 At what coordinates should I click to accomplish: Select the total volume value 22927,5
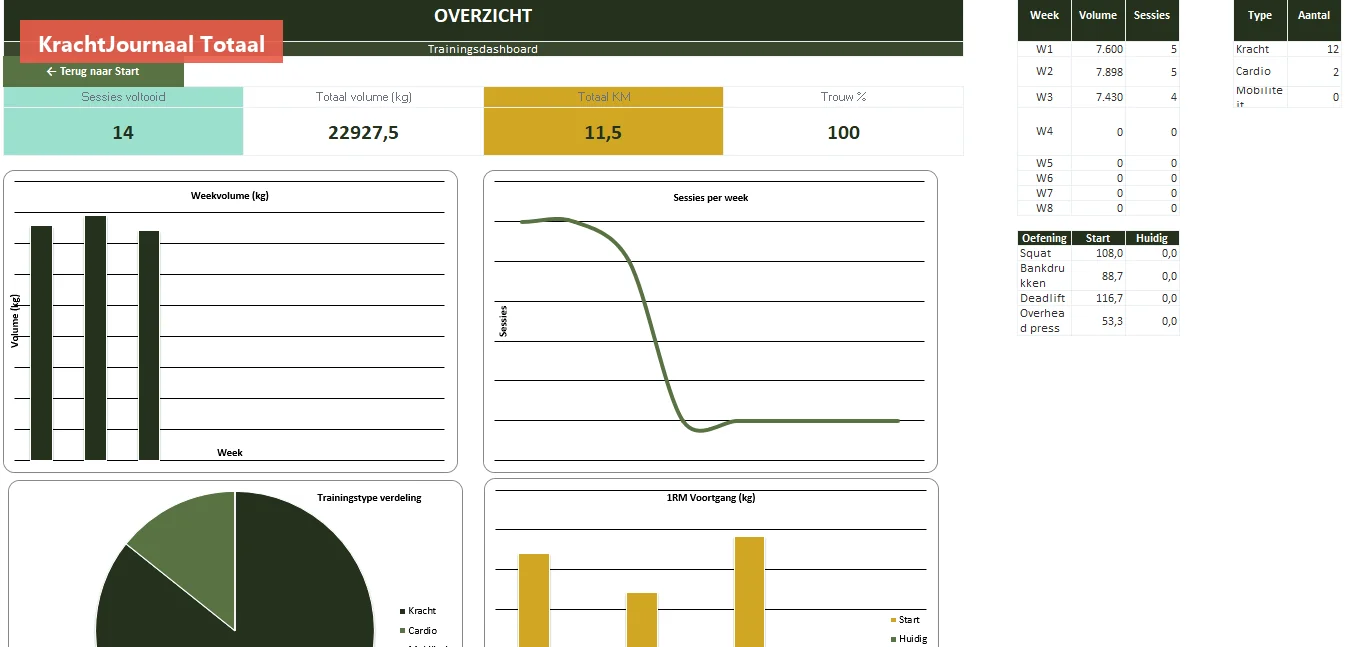click(364, 132)
